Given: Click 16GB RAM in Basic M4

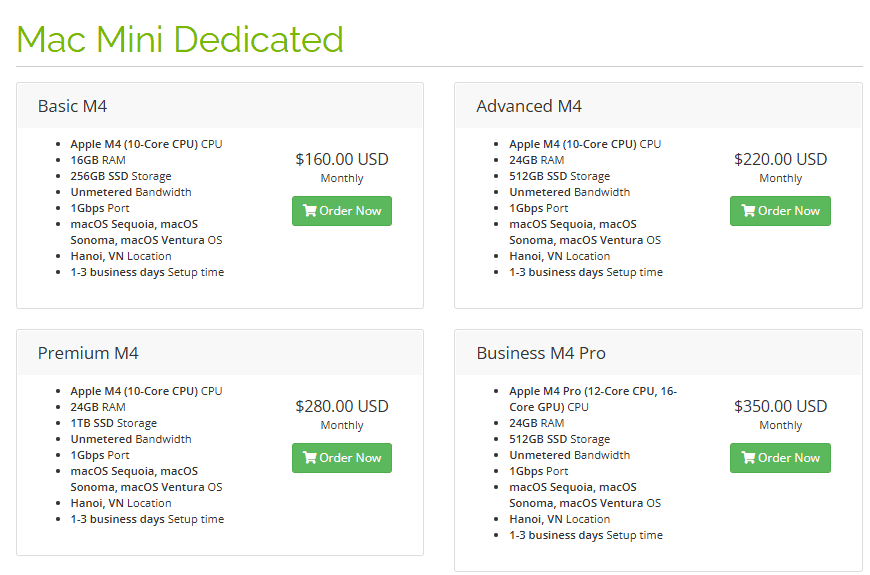Looking at the screenshot, I should tap(98, 160).
